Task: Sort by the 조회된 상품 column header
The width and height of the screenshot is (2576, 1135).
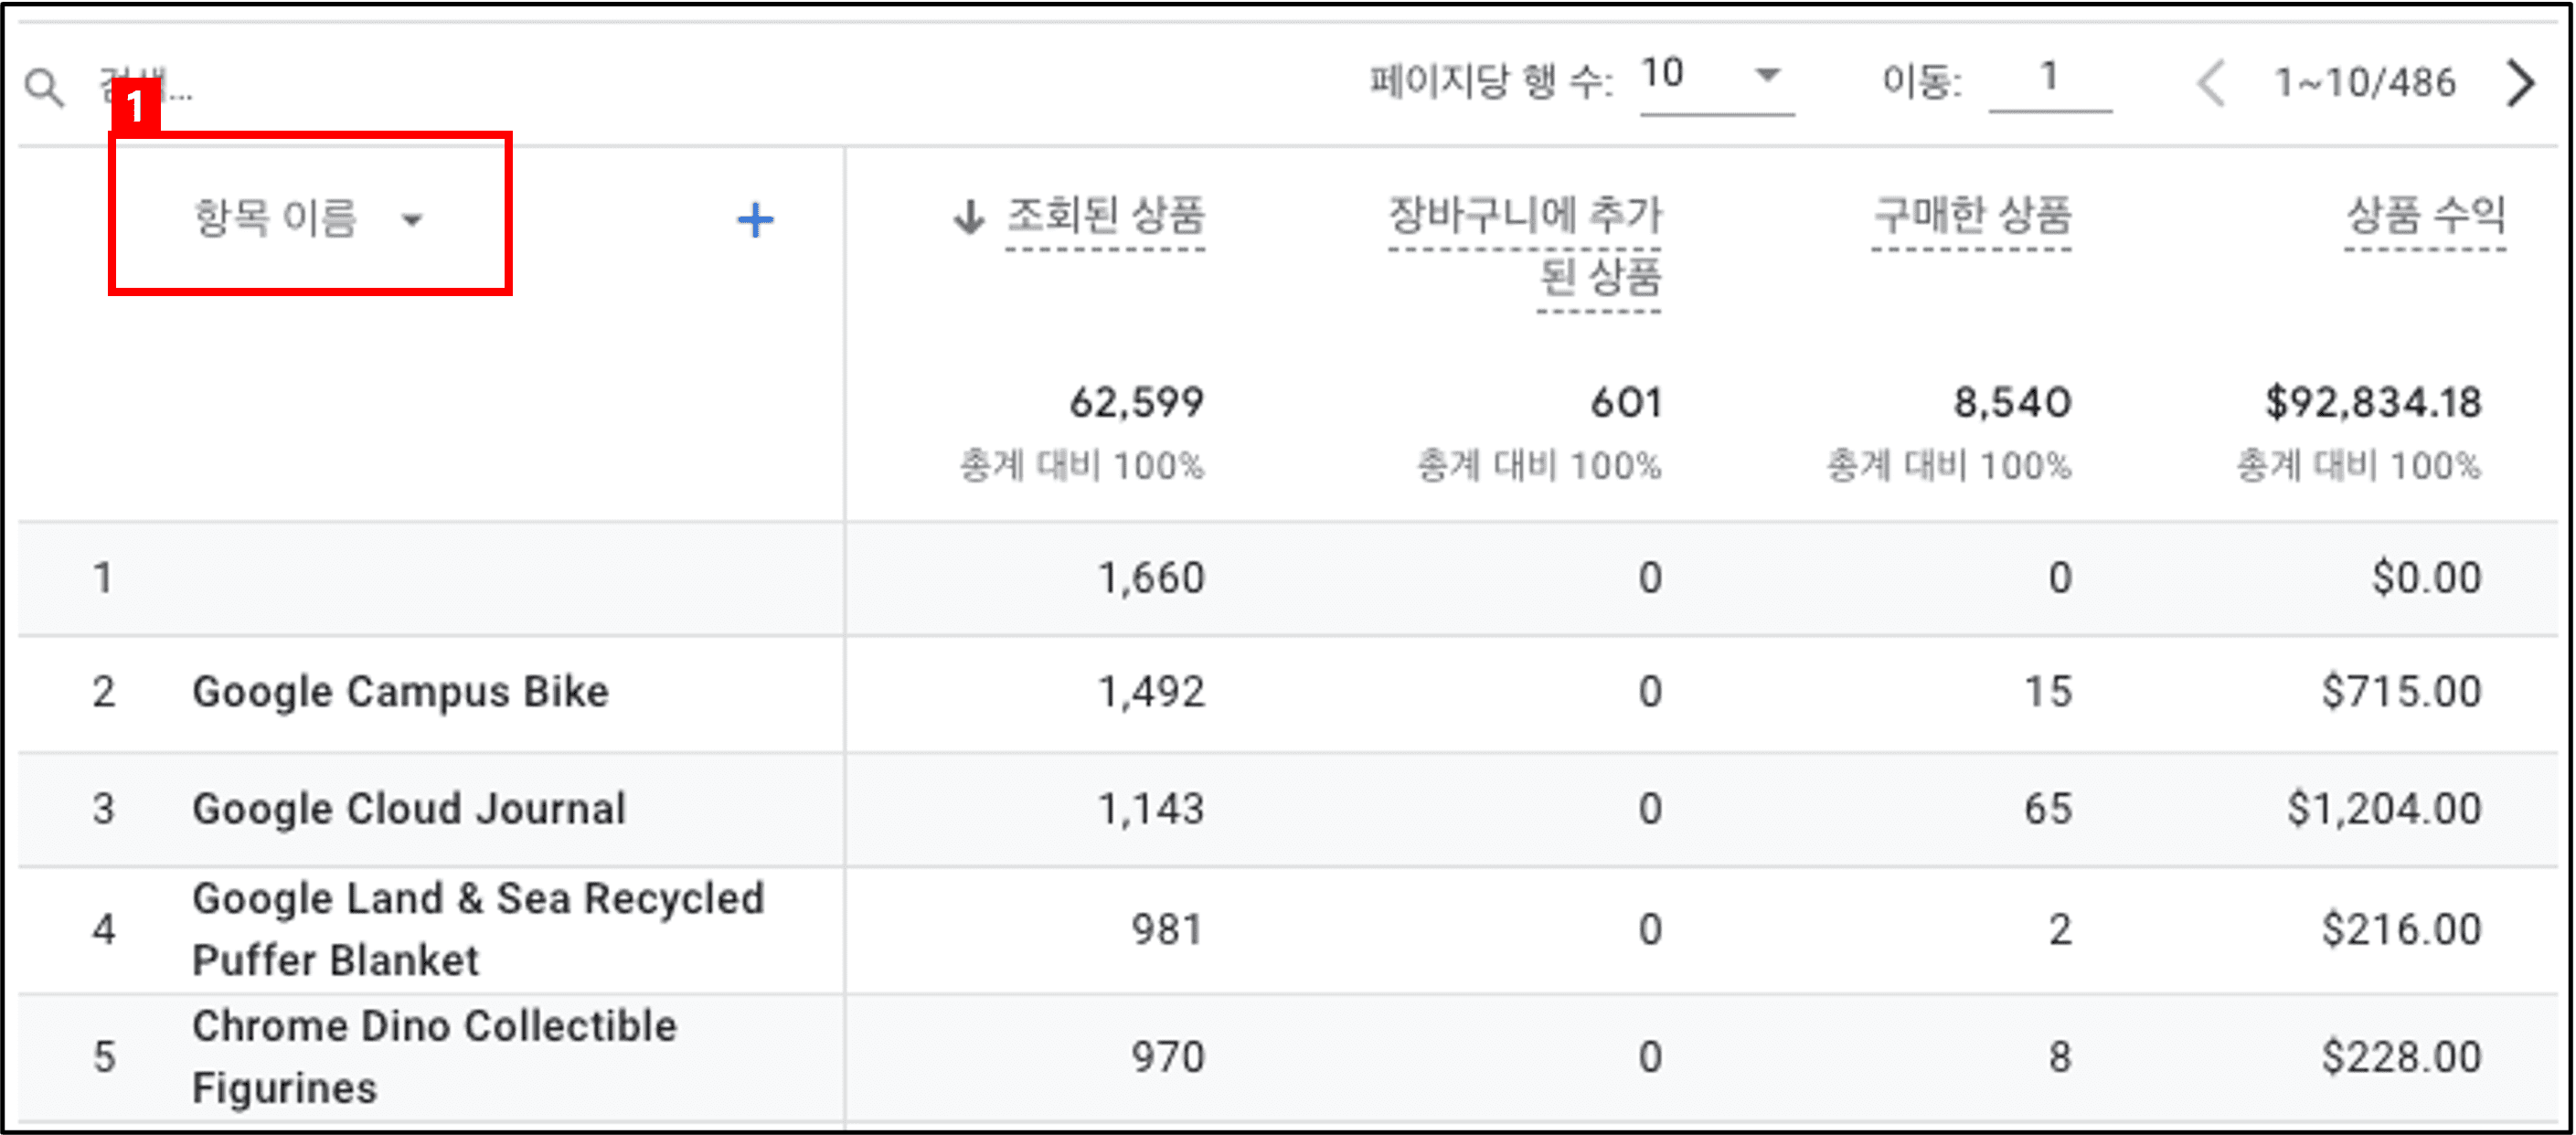Action: pos(1105,216)
